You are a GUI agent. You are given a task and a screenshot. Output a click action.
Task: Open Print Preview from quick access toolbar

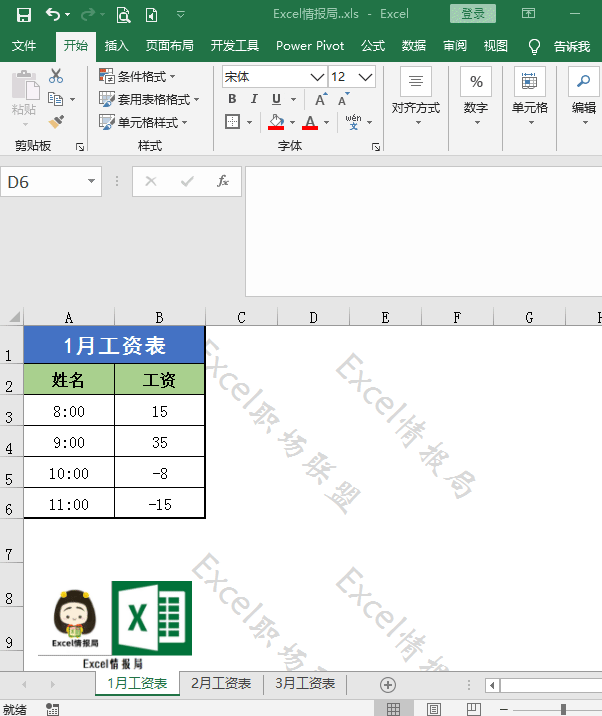click(x=123, y=15)
